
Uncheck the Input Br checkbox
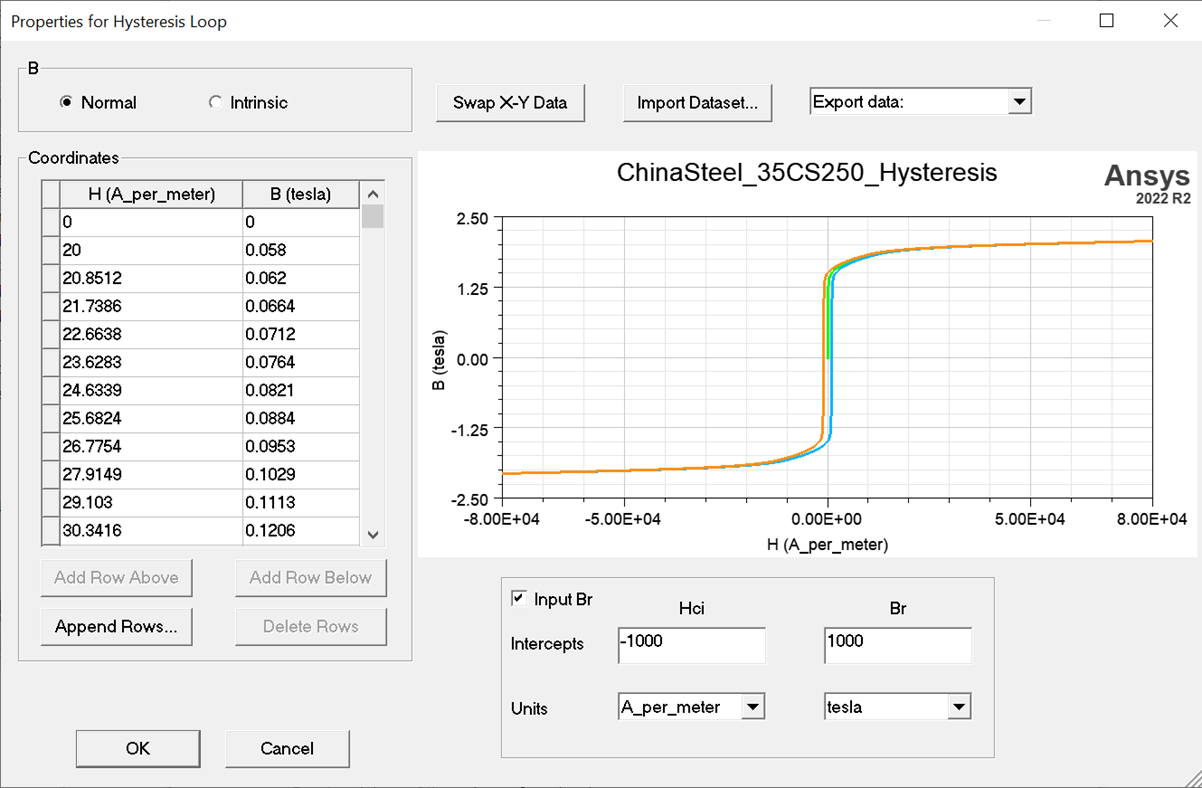(518, 599)
